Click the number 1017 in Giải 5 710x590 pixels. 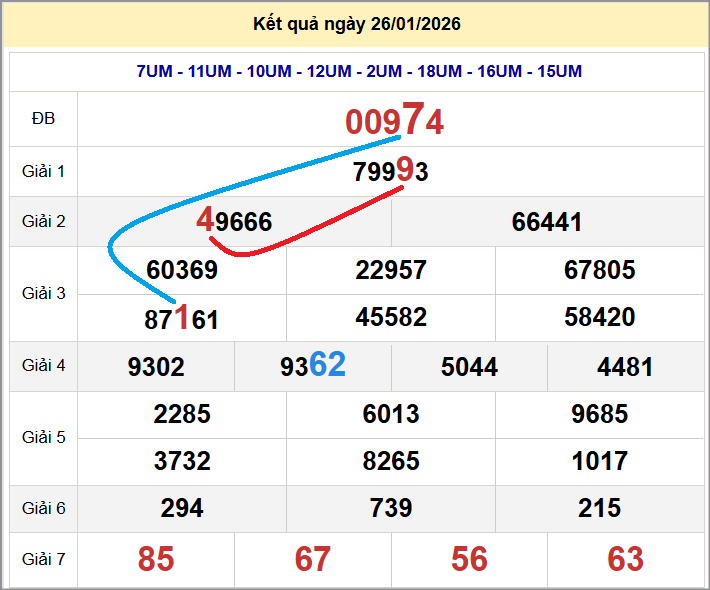point(599,461)
